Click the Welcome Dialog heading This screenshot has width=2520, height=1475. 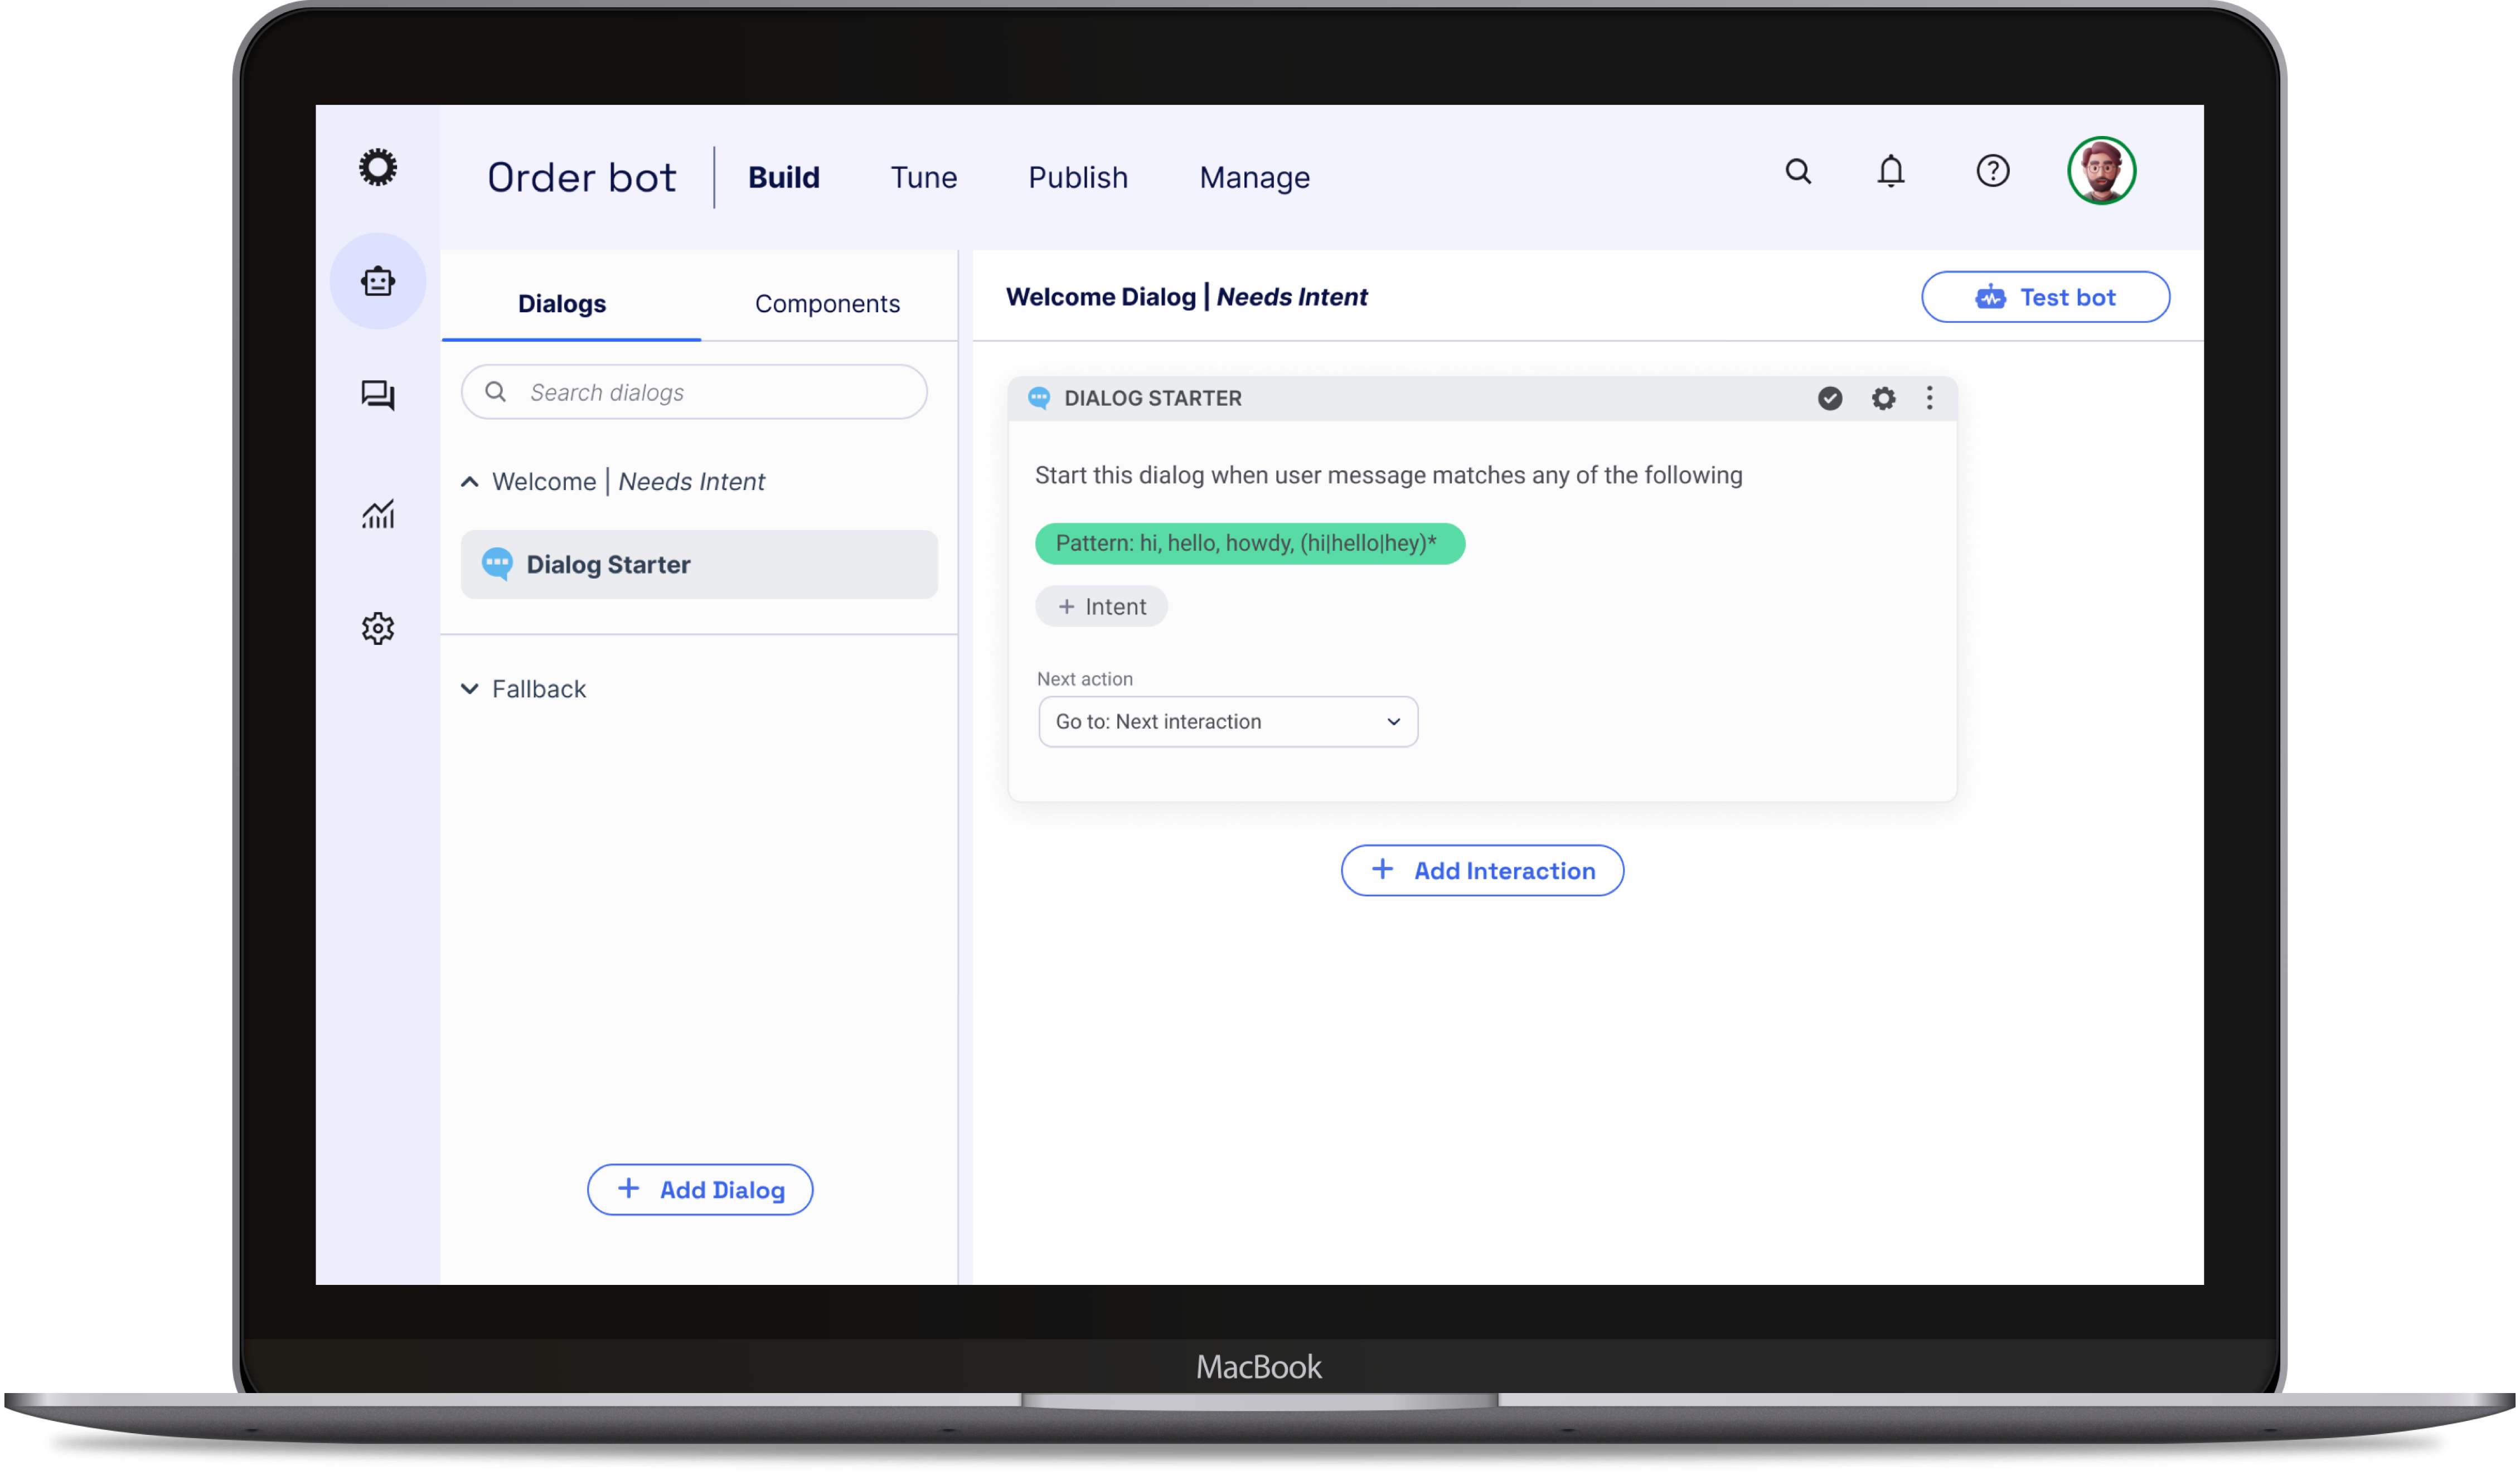coord(1186,297)
